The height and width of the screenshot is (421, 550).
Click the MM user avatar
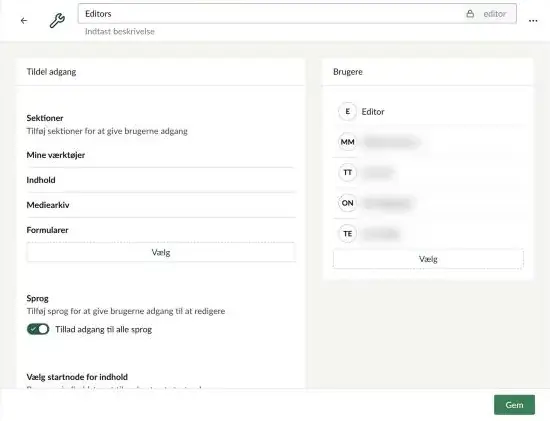(347, 142)
